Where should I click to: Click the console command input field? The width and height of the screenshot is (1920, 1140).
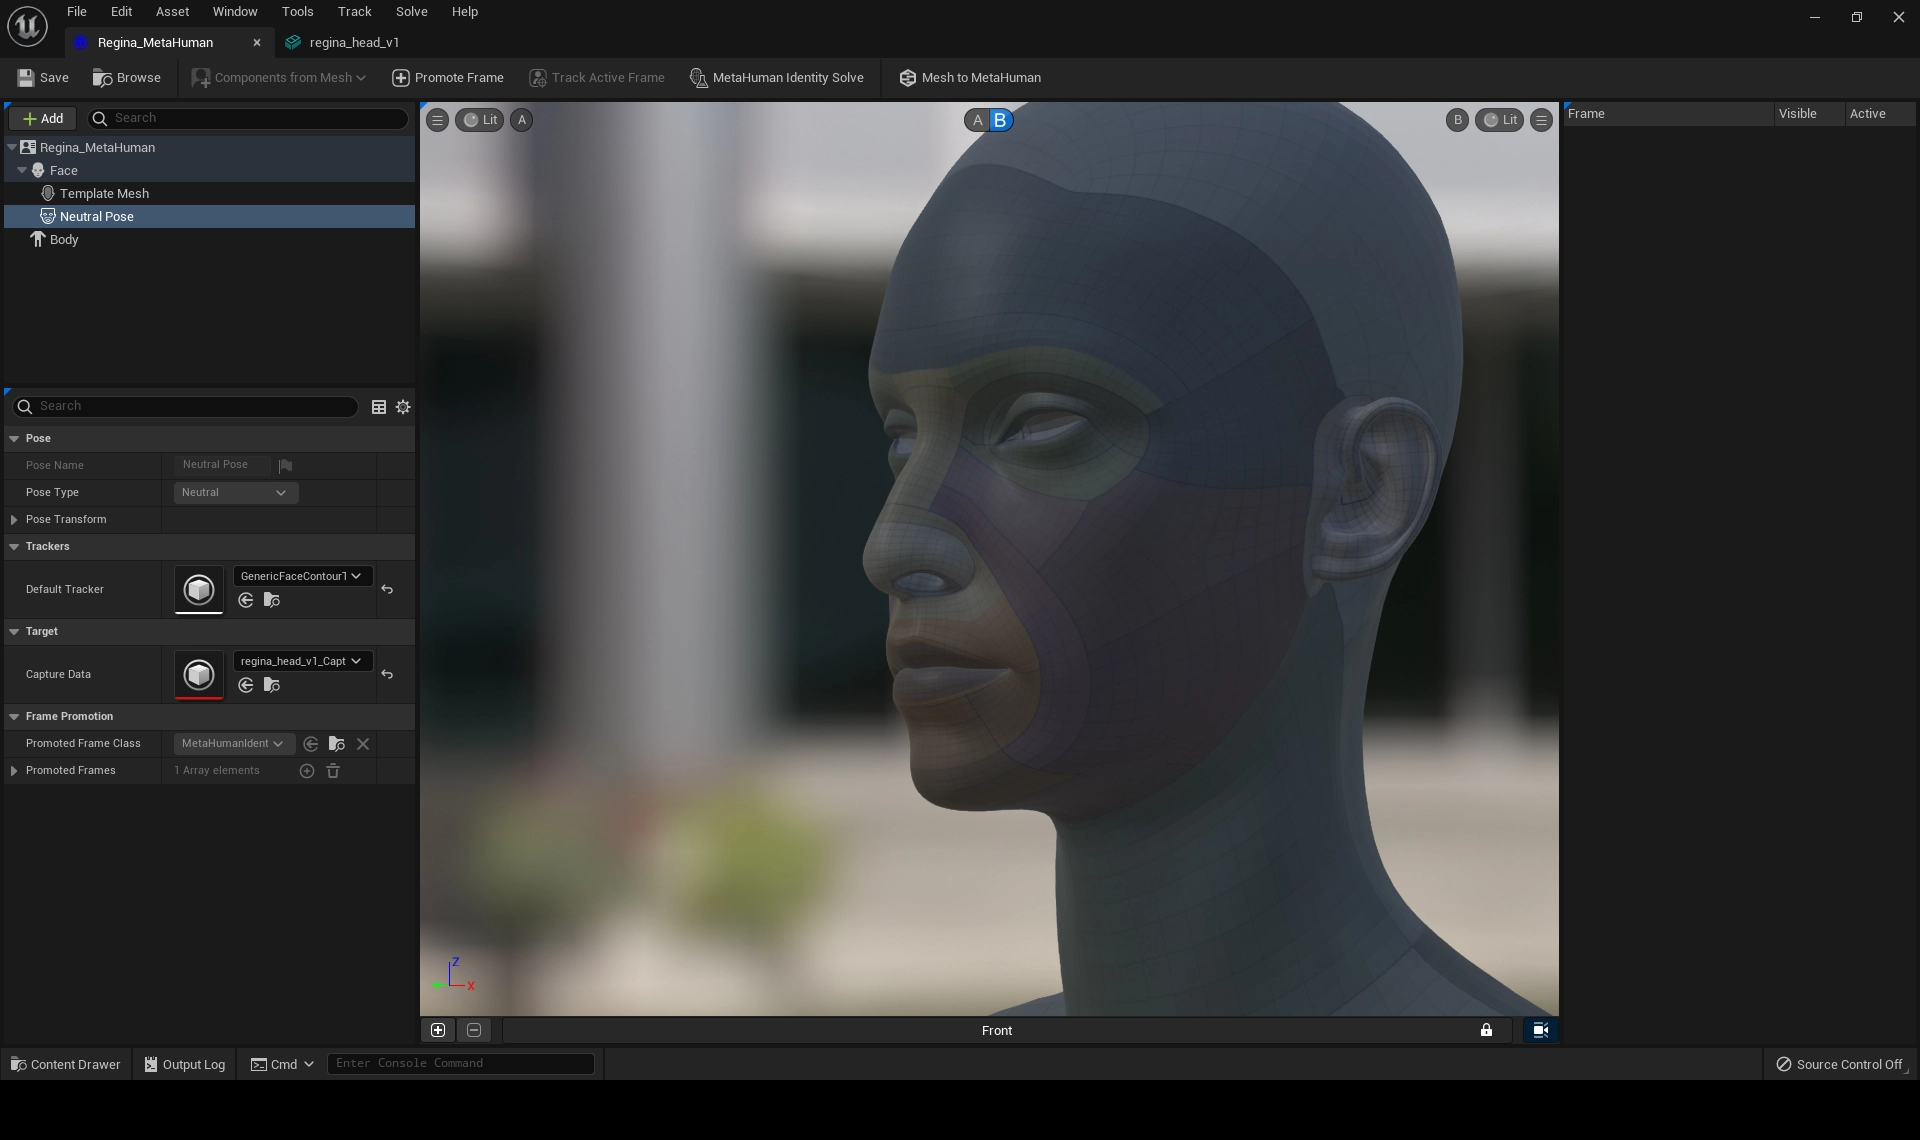460,1063
